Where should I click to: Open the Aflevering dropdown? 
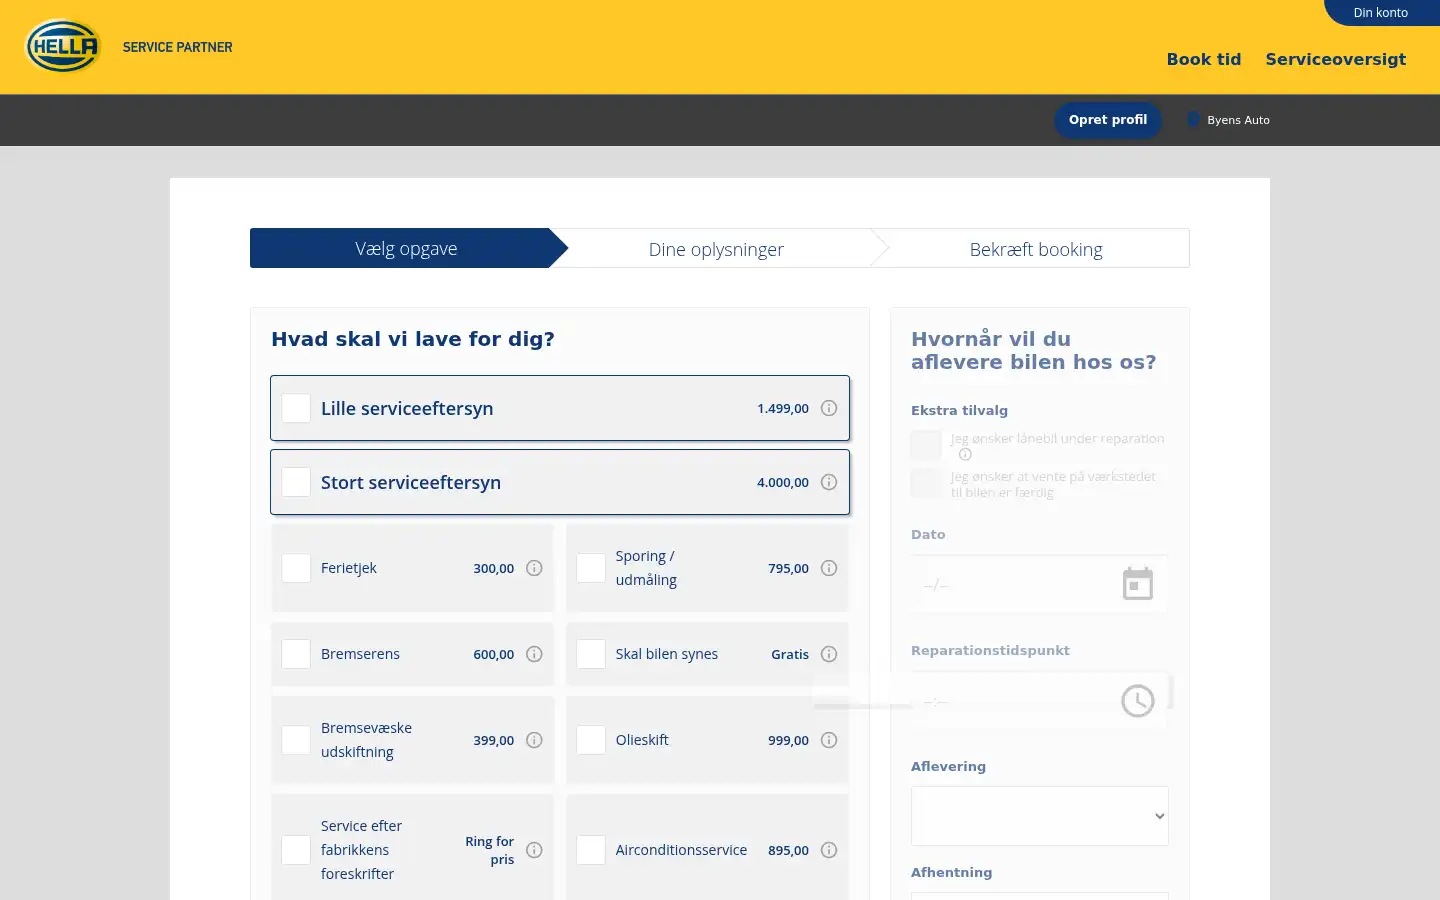pyautogui.click(x=1040, y=816)
